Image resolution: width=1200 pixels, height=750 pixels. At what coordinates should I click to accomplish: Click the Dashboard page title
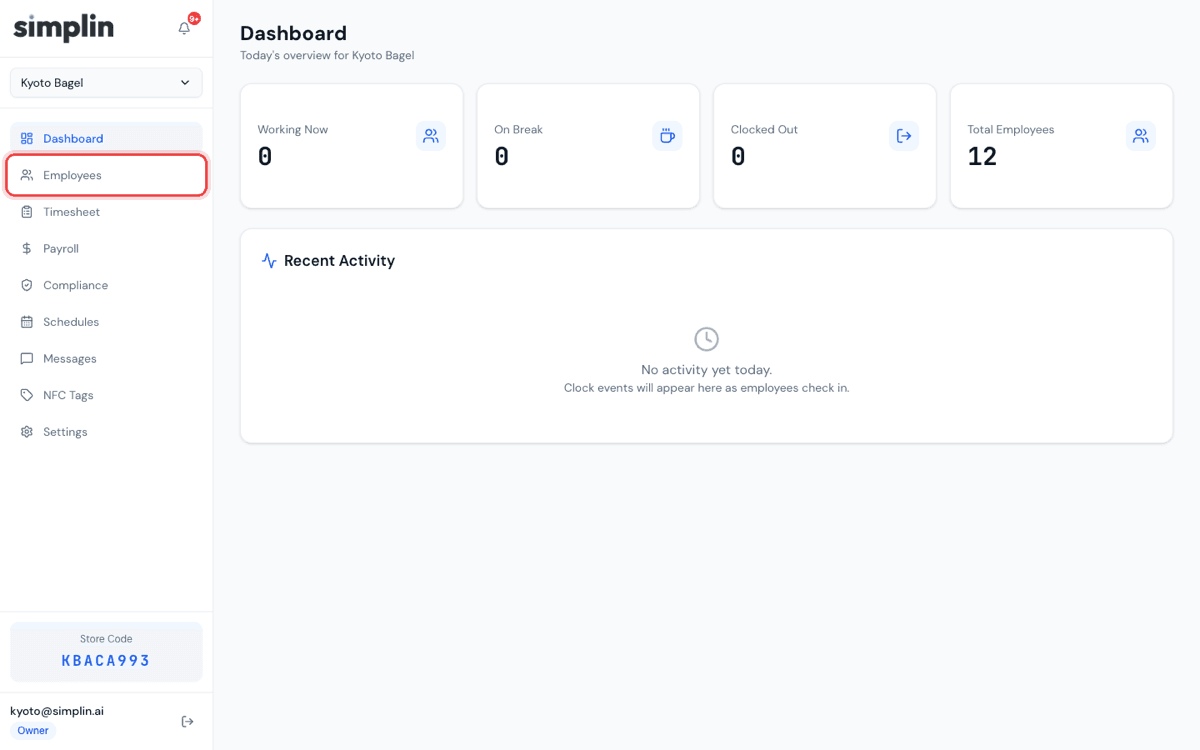pyautogui.click(x=293, y=33)
